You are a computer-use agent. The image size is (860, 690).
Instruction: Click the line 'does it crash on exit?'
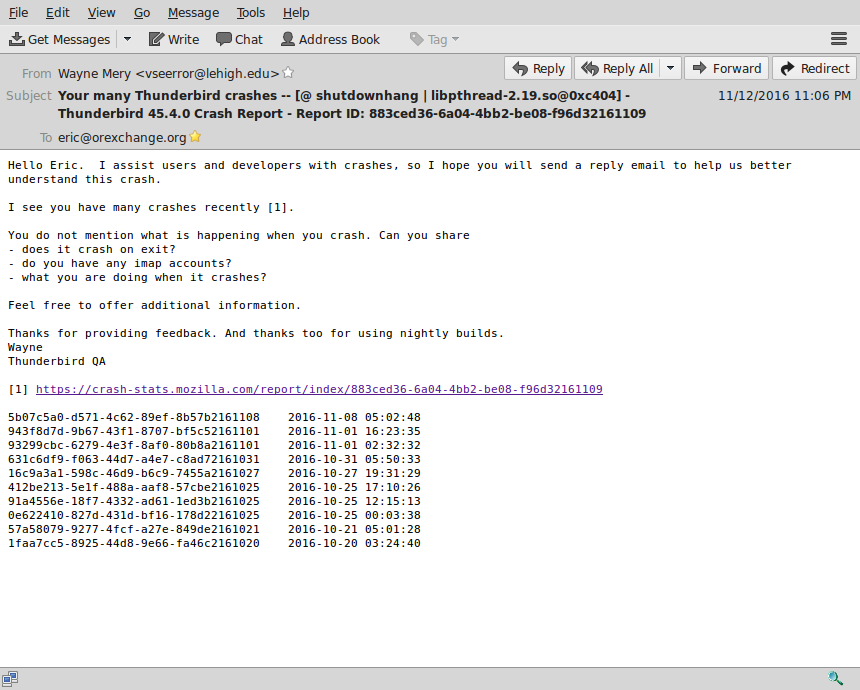click(x=92, y=250)
